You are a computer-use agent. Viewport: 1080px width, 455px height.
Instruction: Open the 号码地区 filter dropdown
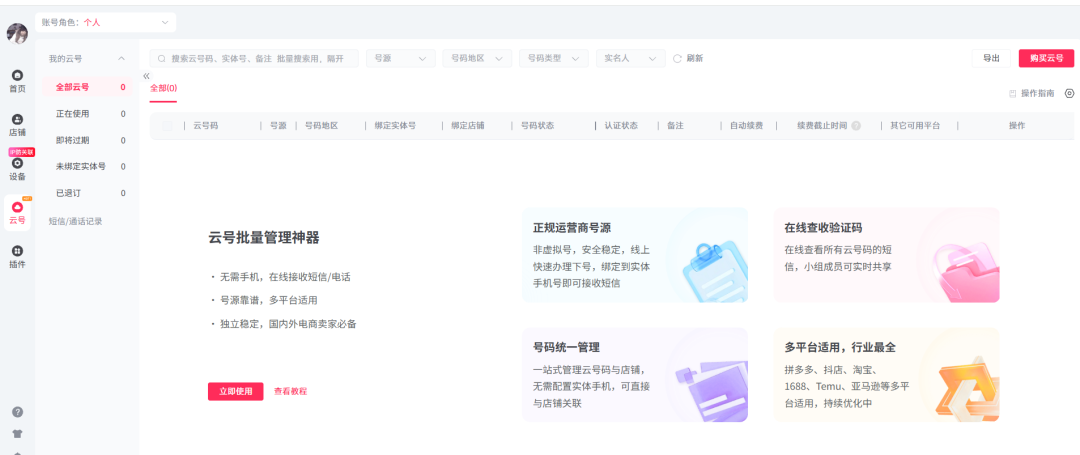(477, 59)
